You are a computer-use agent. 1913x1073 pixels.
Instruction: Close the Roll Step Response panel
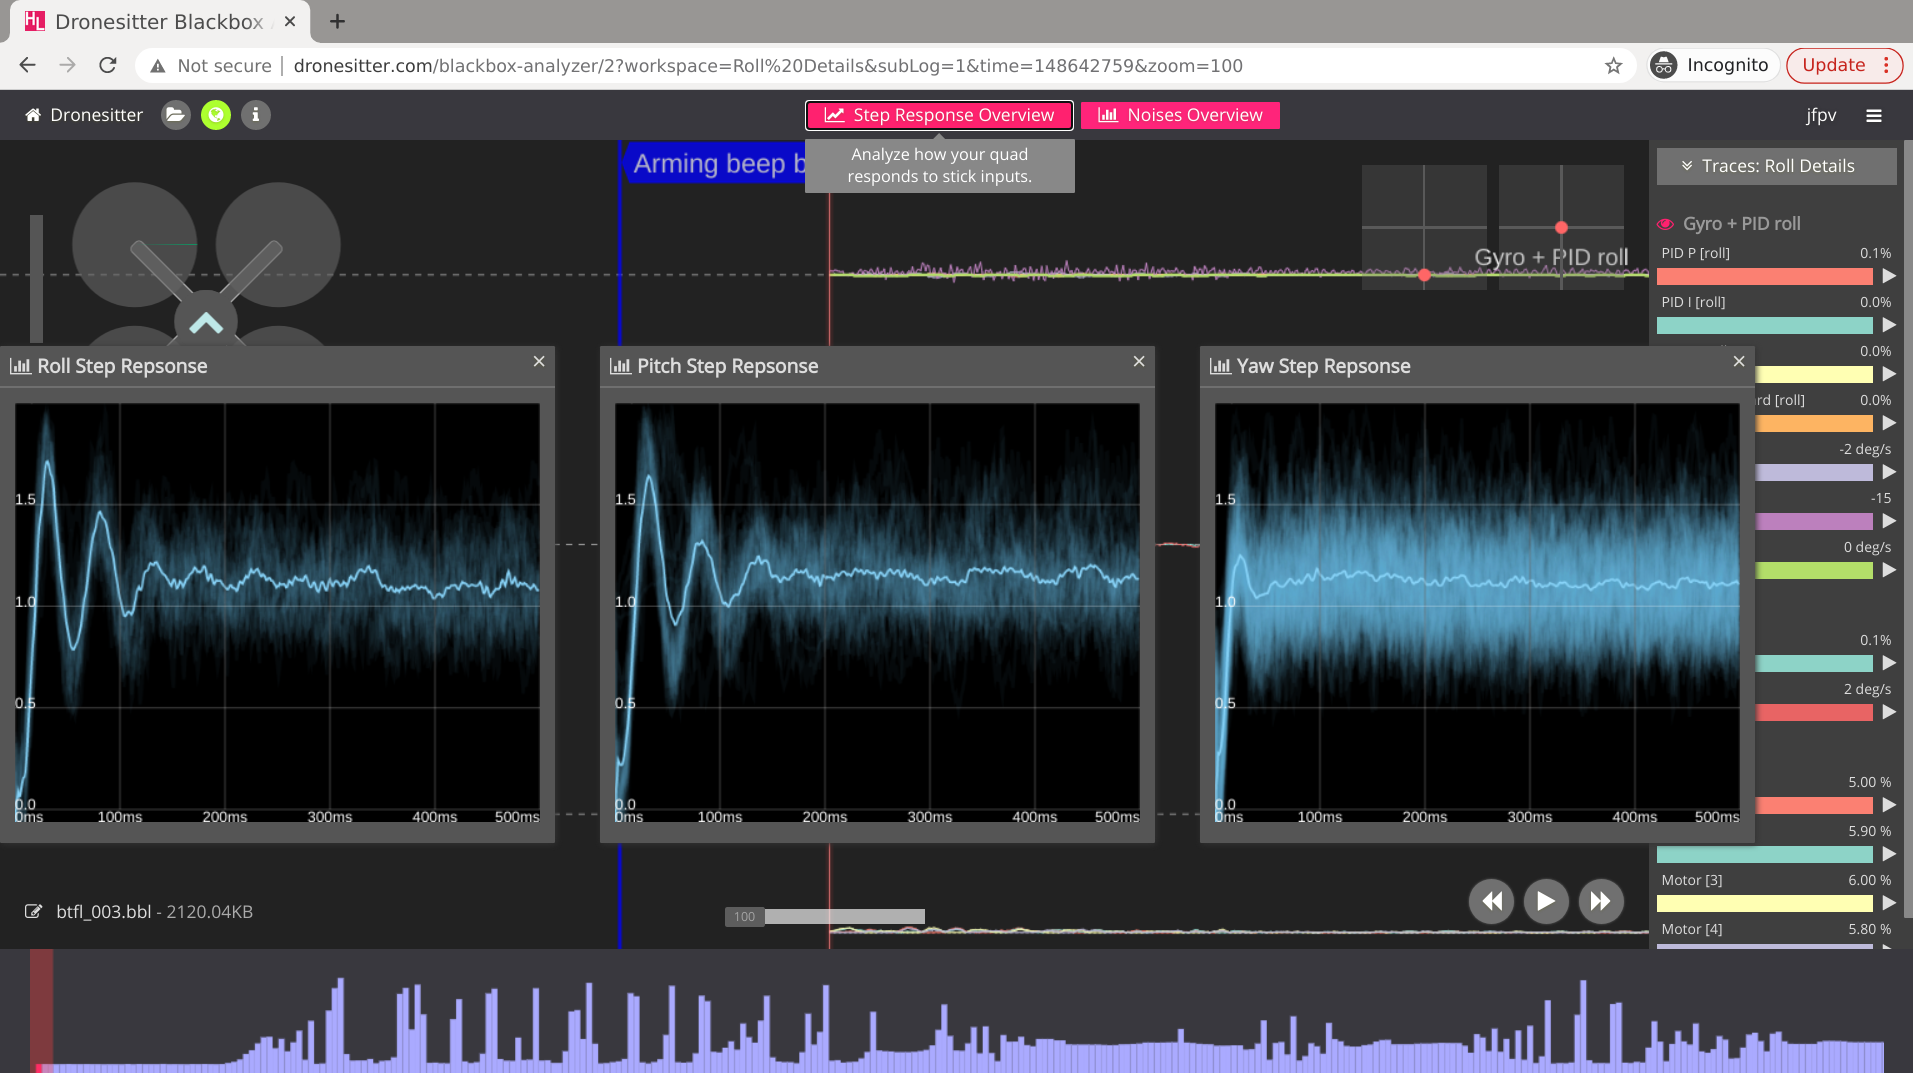click(x=539, y=361)
